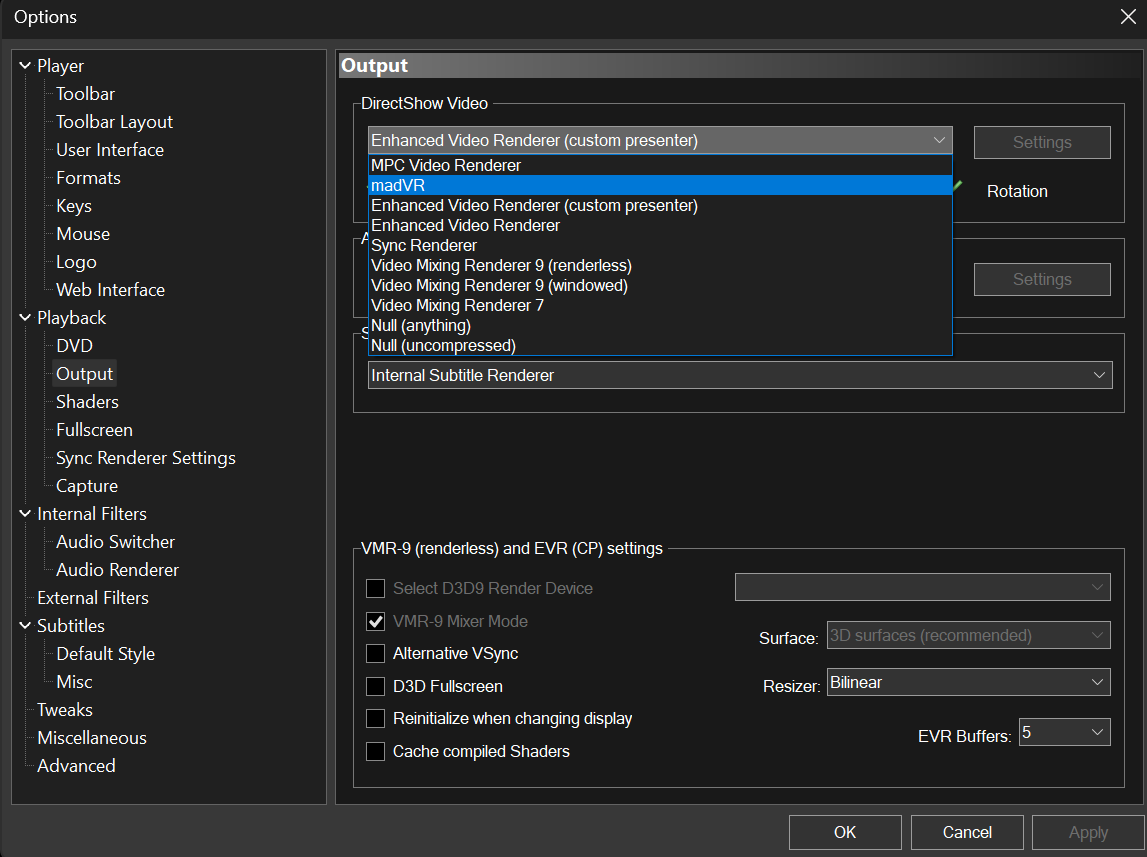Select Sync Renderer option
The height and width of the screenshot is (857, 1147).
[660, 246]
